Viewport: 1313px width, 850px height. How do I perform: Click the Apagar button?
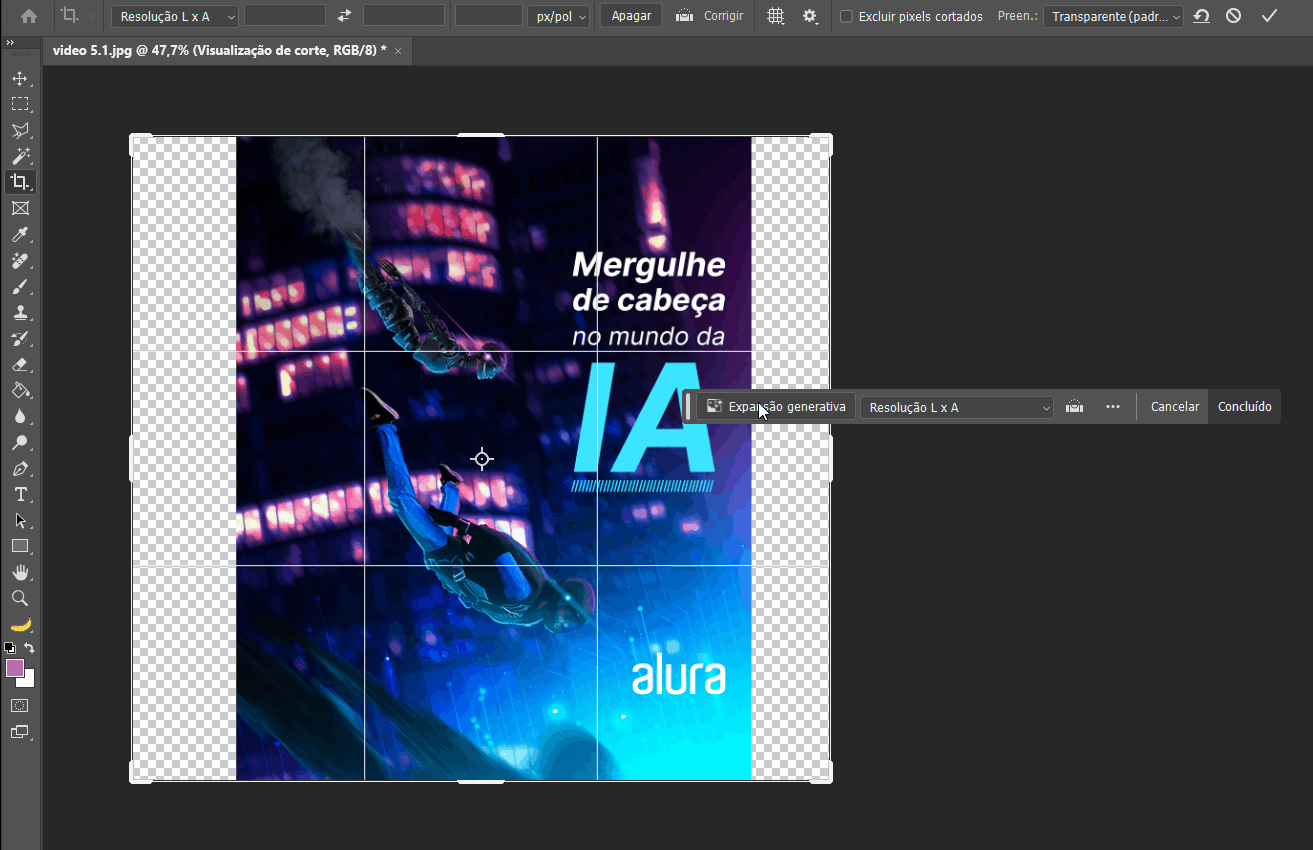tap(631, 16)
